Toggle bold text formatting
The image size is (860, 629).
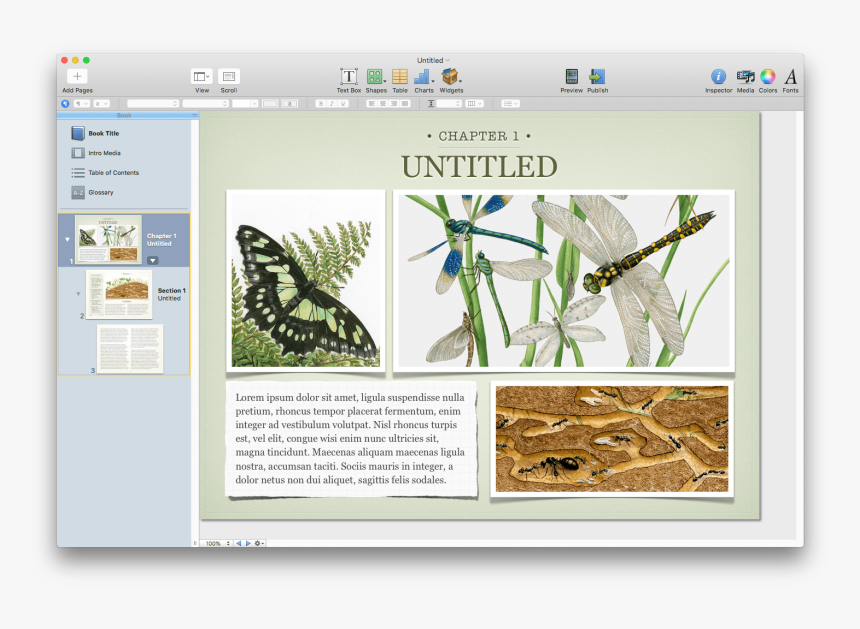coord(320,103)
